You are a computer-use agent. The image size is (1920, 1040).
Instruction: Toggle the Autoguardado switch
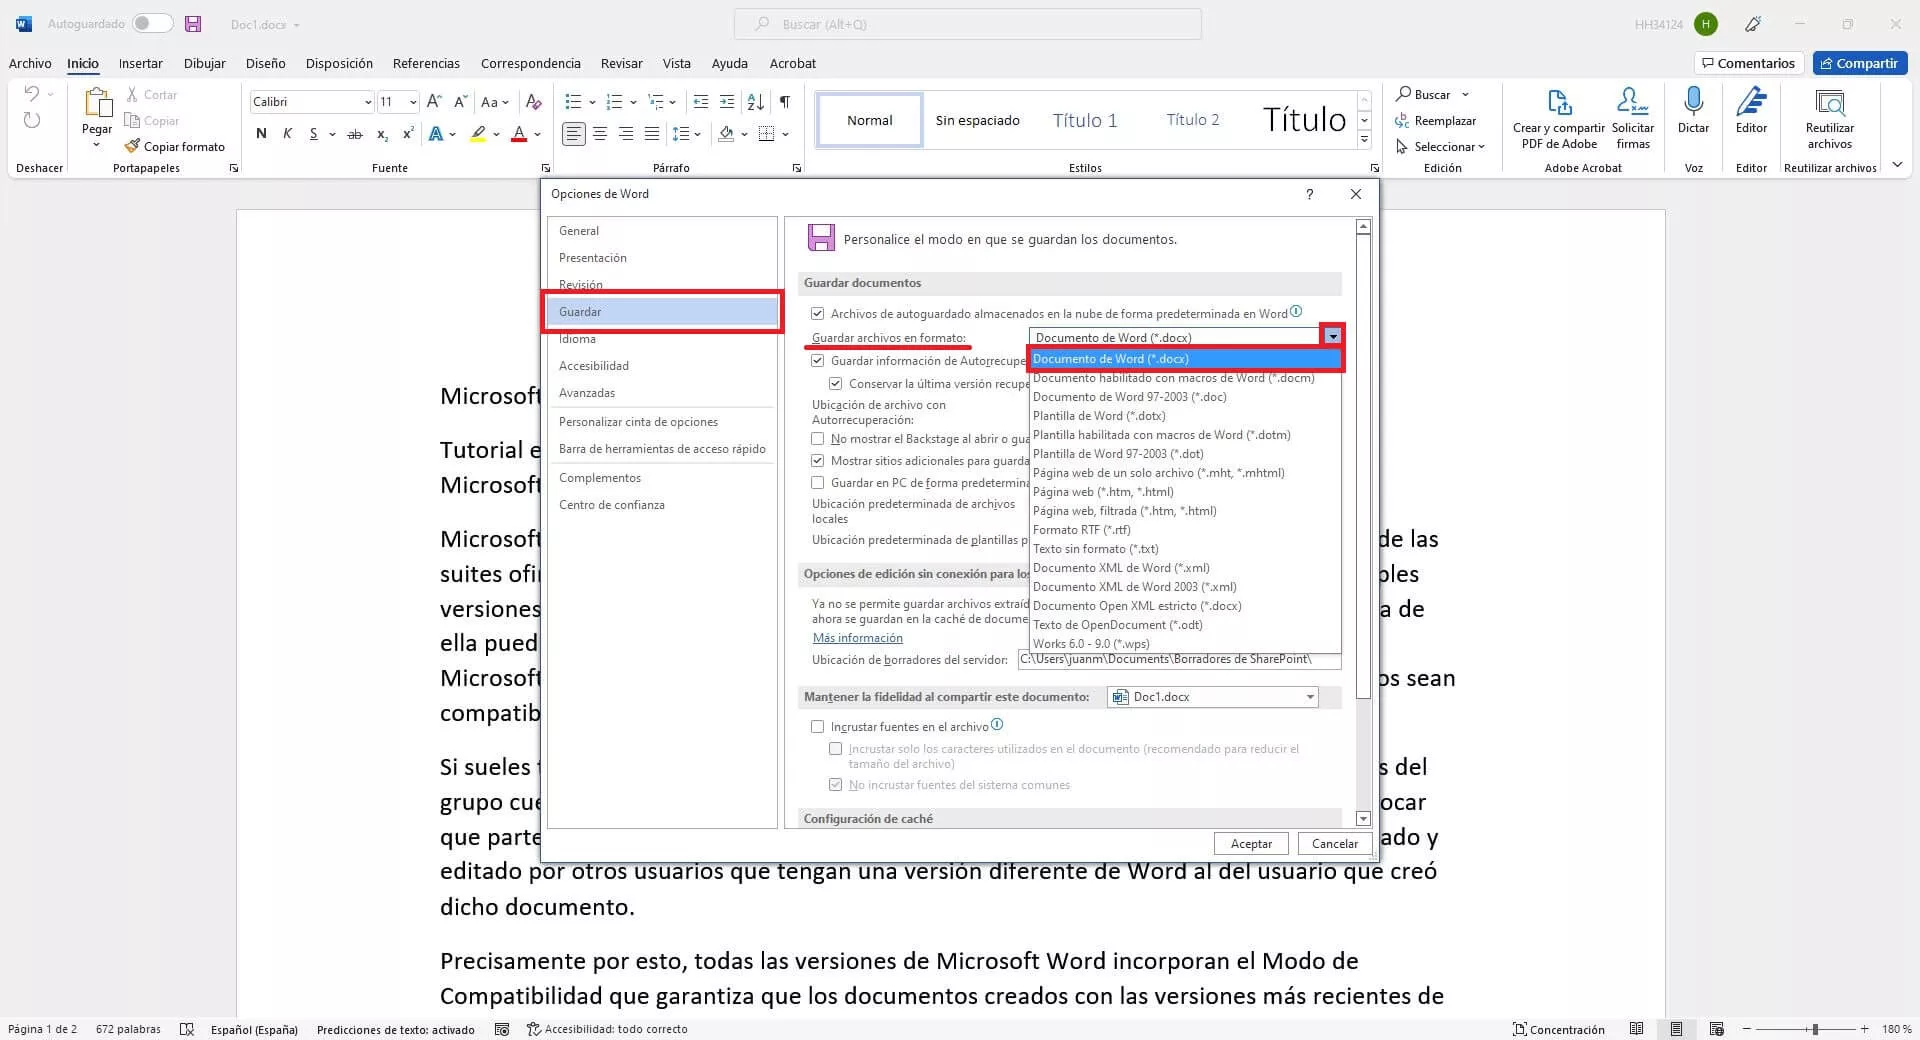(x=153, y=23)
